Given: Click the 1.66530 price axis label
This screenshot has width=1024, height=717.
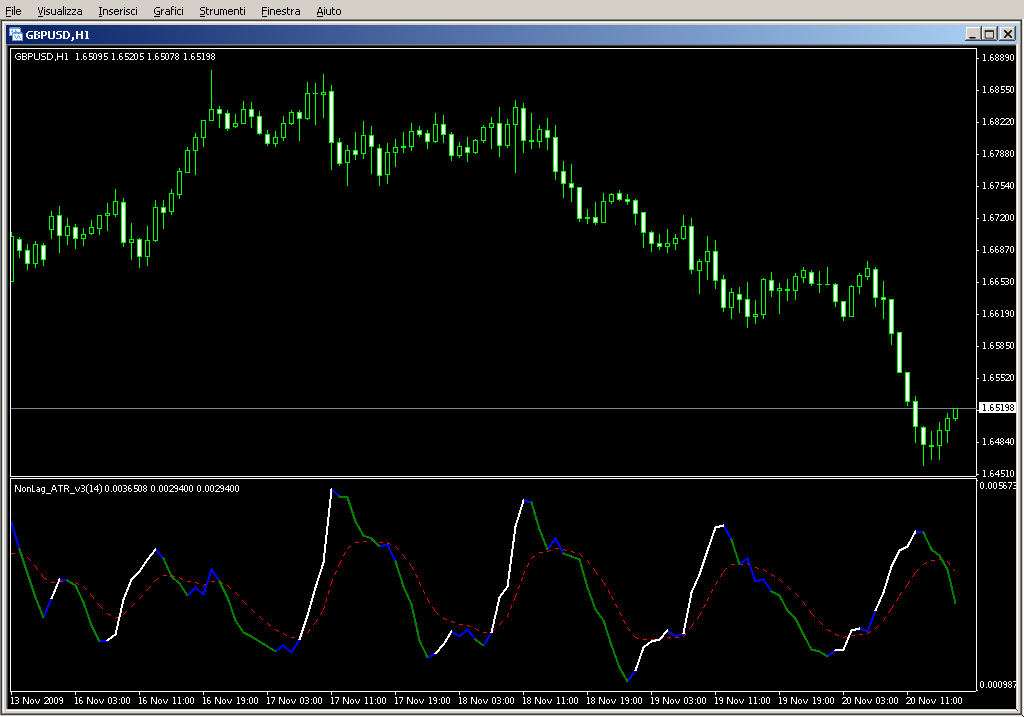Looking at the screenshot, I should (x=999, y=281).
